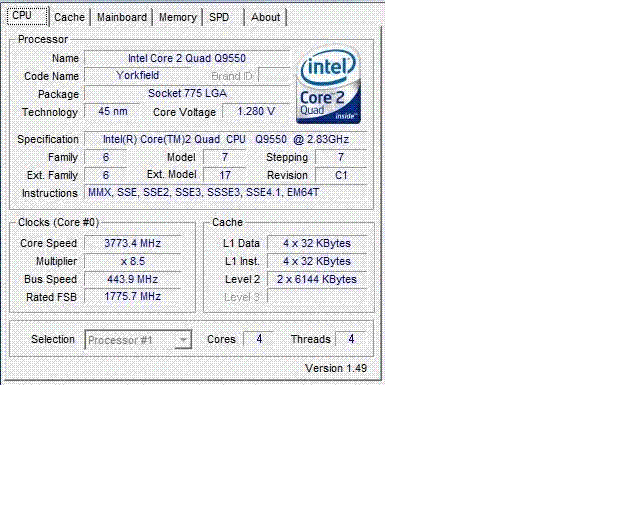Click the Intel Core 2 Quad logo
This screenshot has width=640, height=512.
tap(329, 85)
